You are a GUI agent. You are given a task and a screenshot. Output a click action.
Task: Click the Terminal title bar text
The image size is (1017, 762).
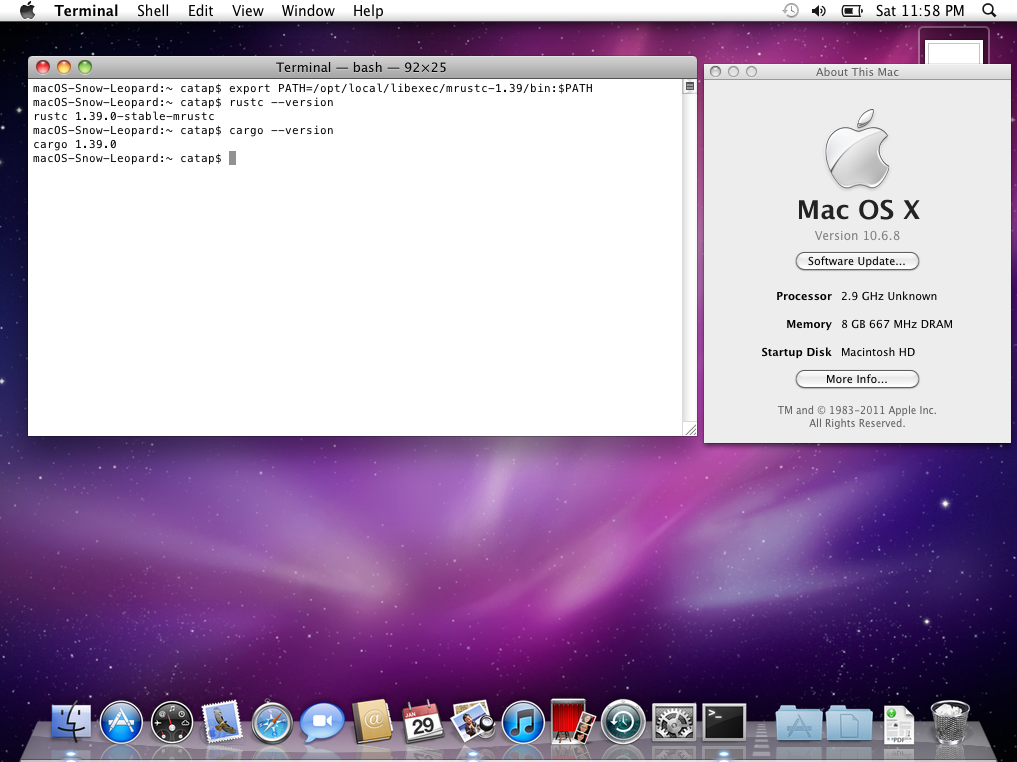[361, 67]
